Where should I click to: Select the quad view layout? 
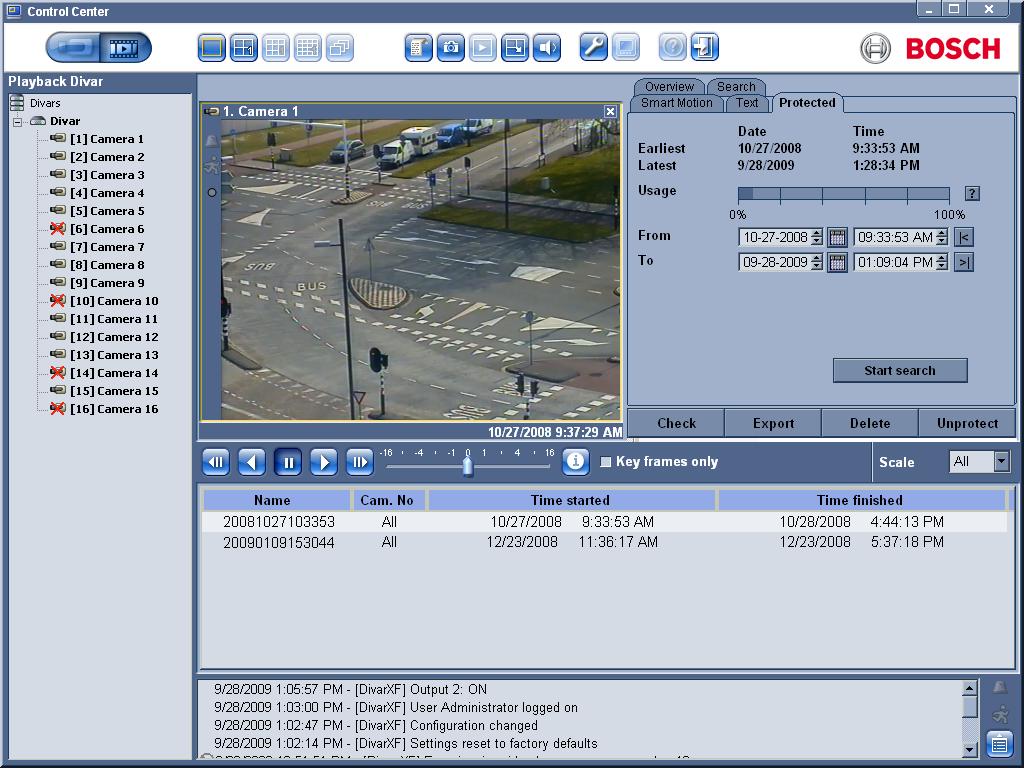coord(244,48)
